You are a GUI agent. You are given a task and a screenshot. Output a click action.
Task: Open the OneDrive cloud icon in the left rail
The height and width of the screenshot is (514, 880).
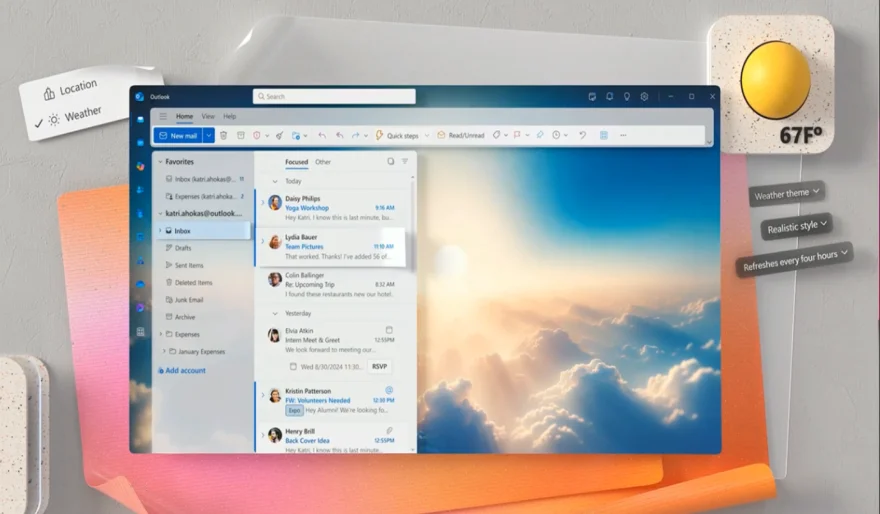coord(140,284)
